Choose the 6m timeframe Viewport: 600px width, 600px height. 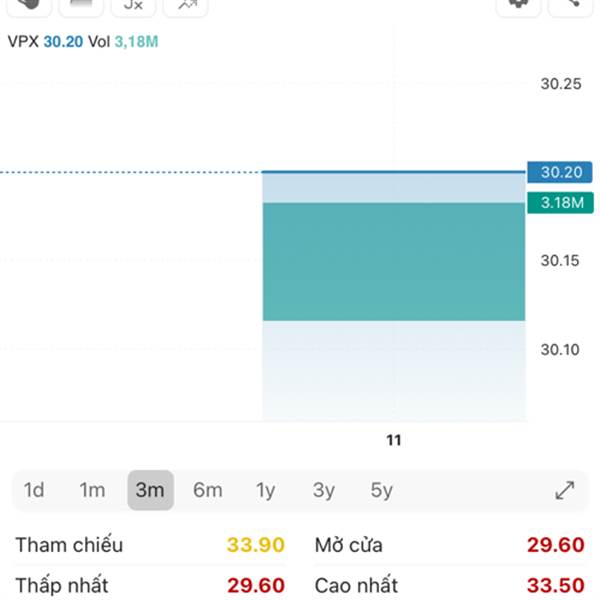208,490
